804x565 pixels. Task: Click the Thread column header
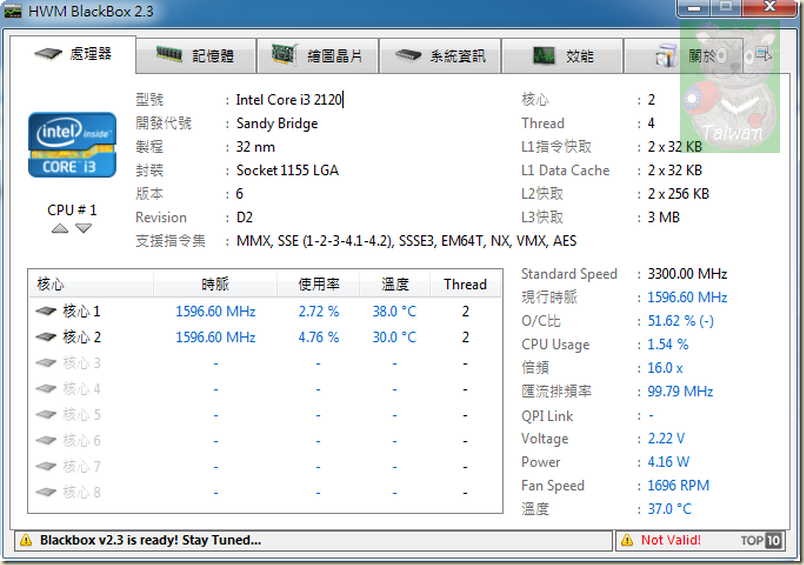(465, 284)
